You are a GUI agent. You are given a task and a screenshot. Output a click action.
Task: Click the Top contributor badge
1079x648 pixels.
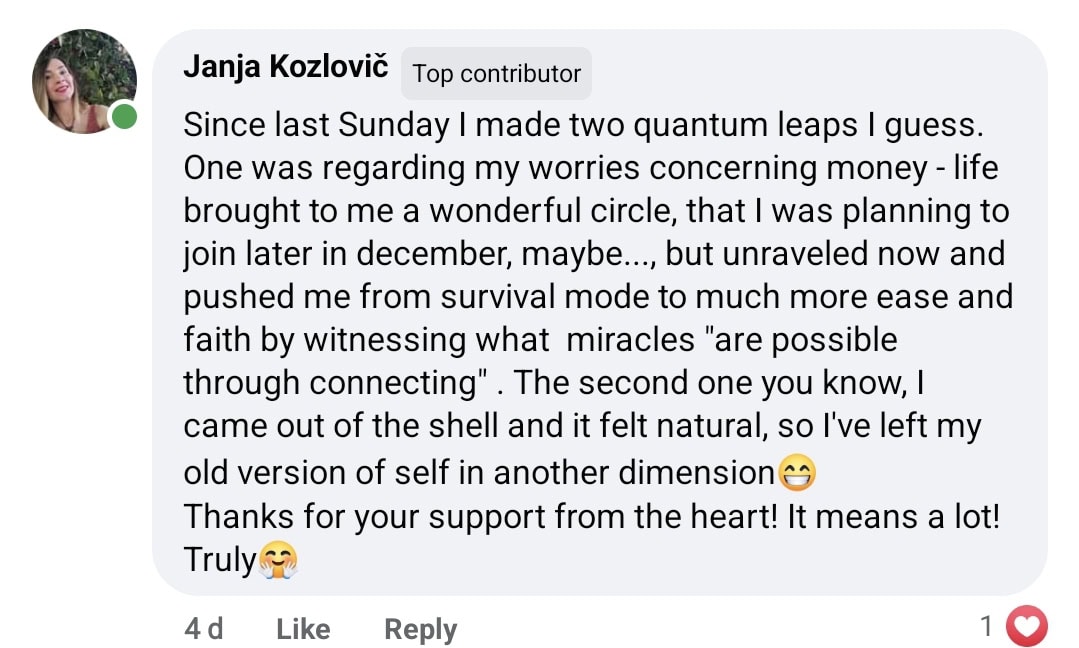(x=496, y=74)
